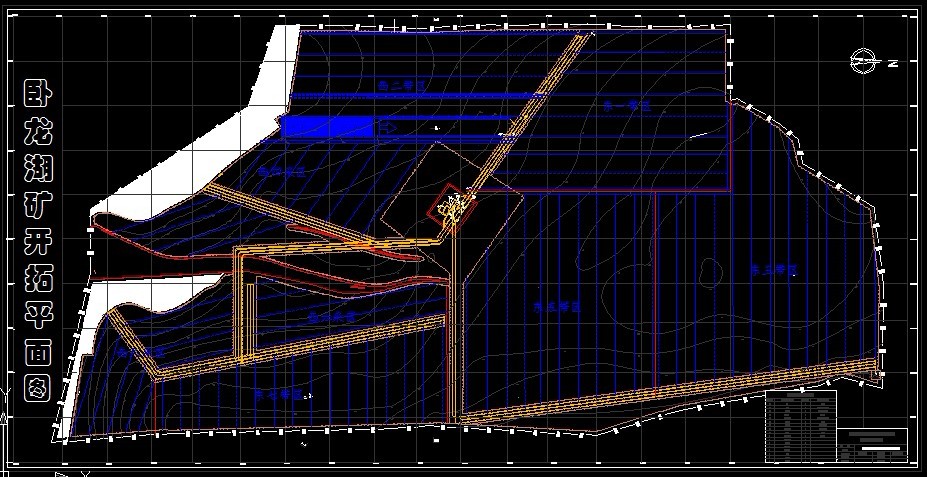Select the title character 矿
Screen dimensions: 927x477
point(38,205)
